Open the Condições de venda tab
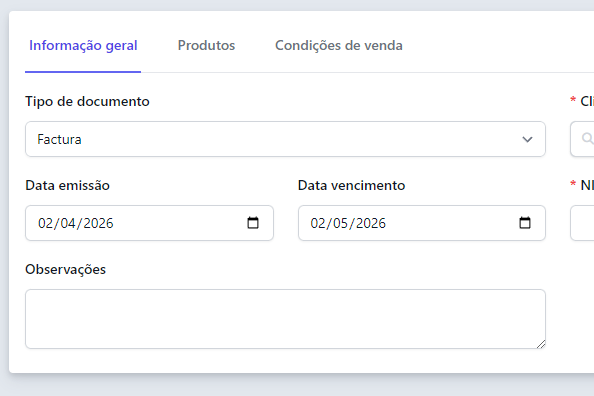Screen dimensions: 594x396 pyautogui.click(x=339, y=45)
